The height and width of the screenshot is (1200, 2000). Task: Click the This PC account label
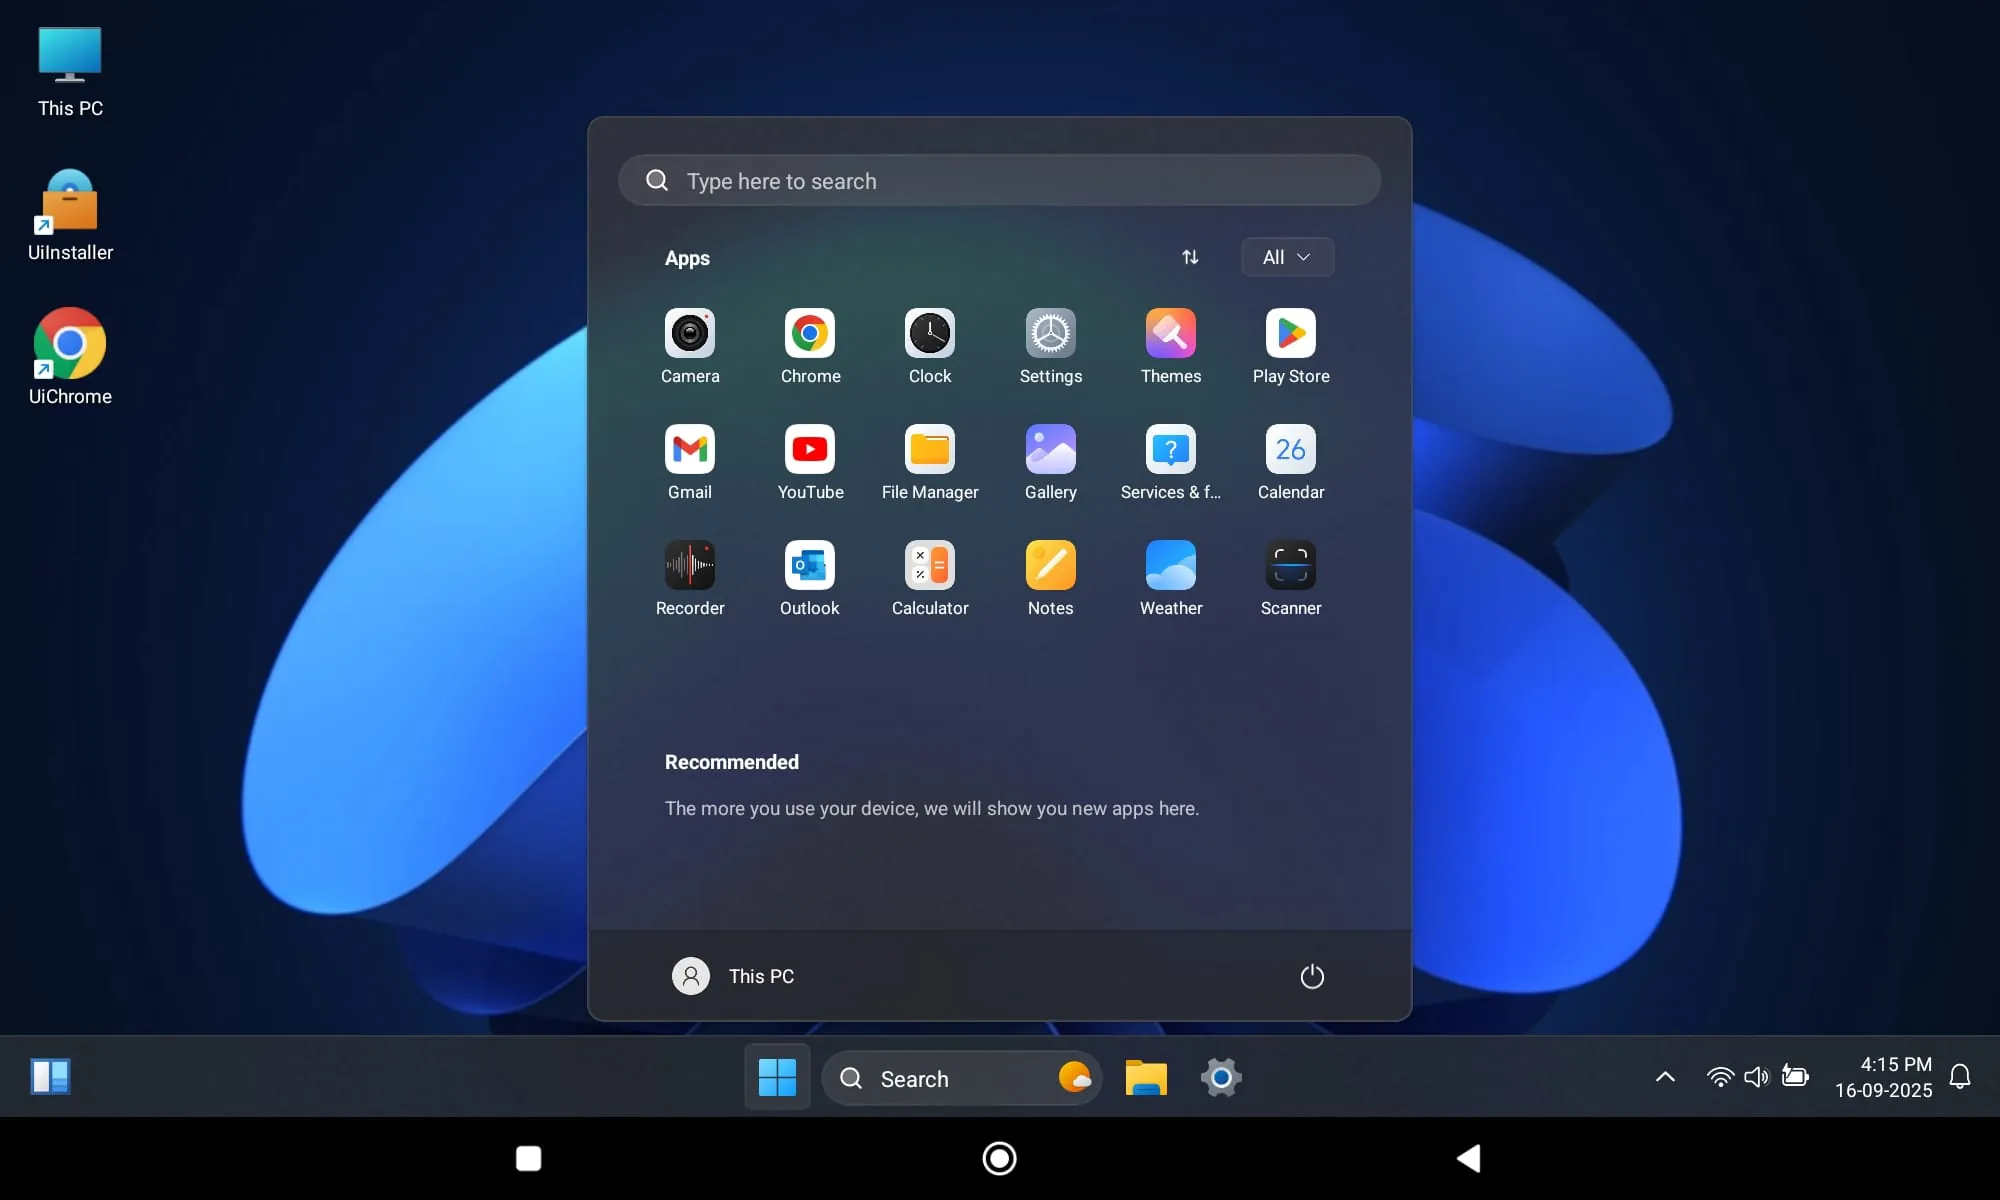pos(760,976)
